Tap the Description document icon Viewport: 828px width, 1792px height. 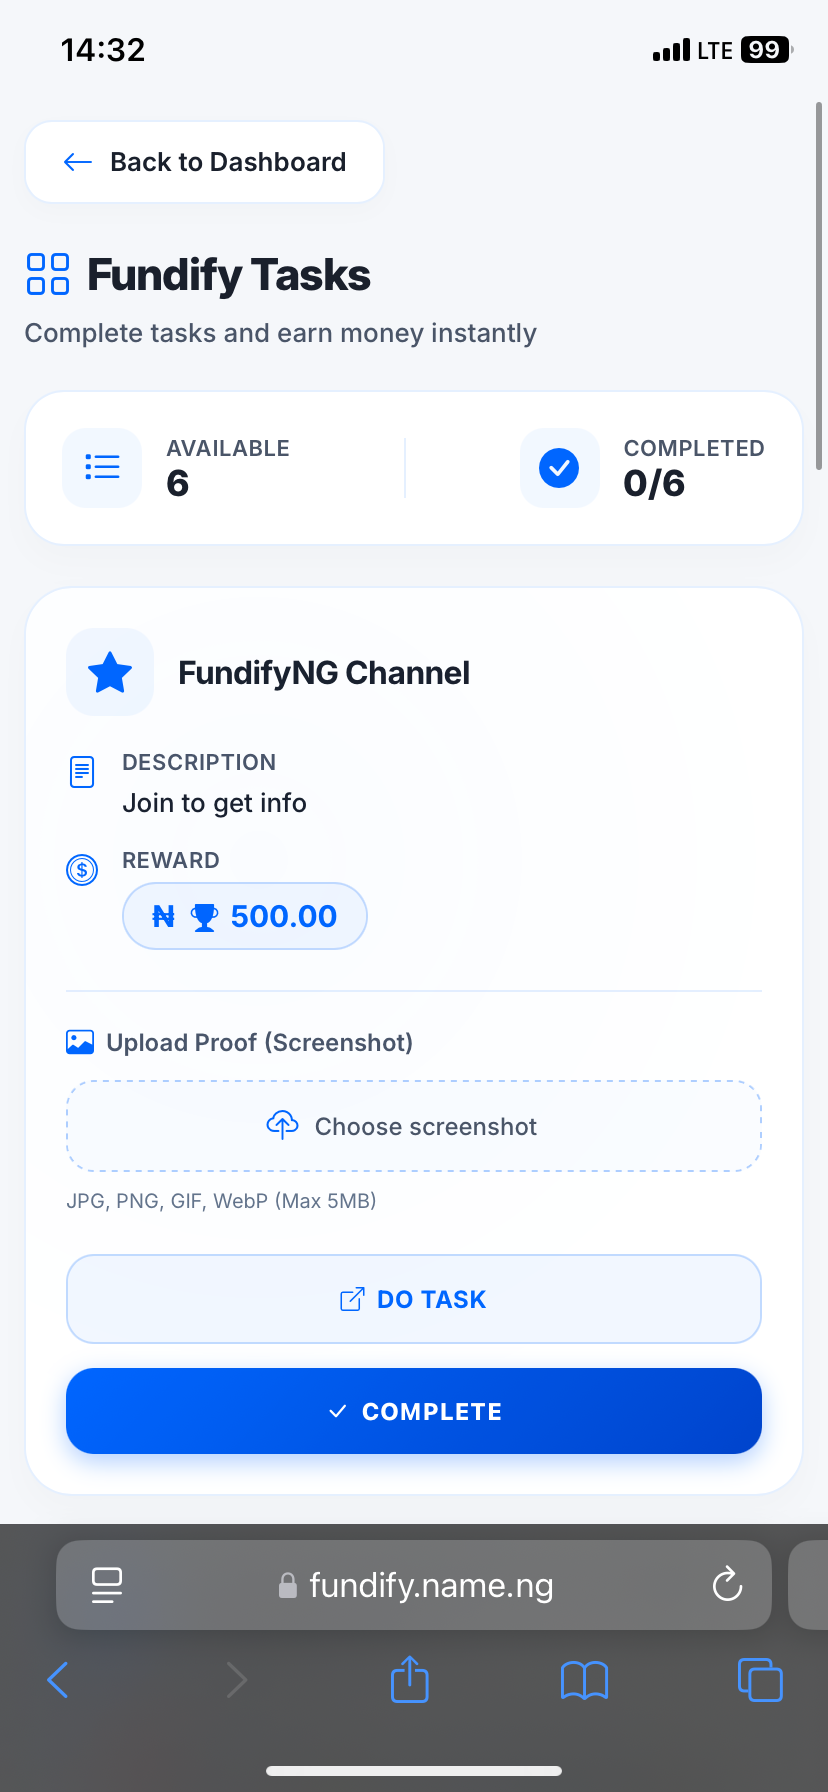82,772
